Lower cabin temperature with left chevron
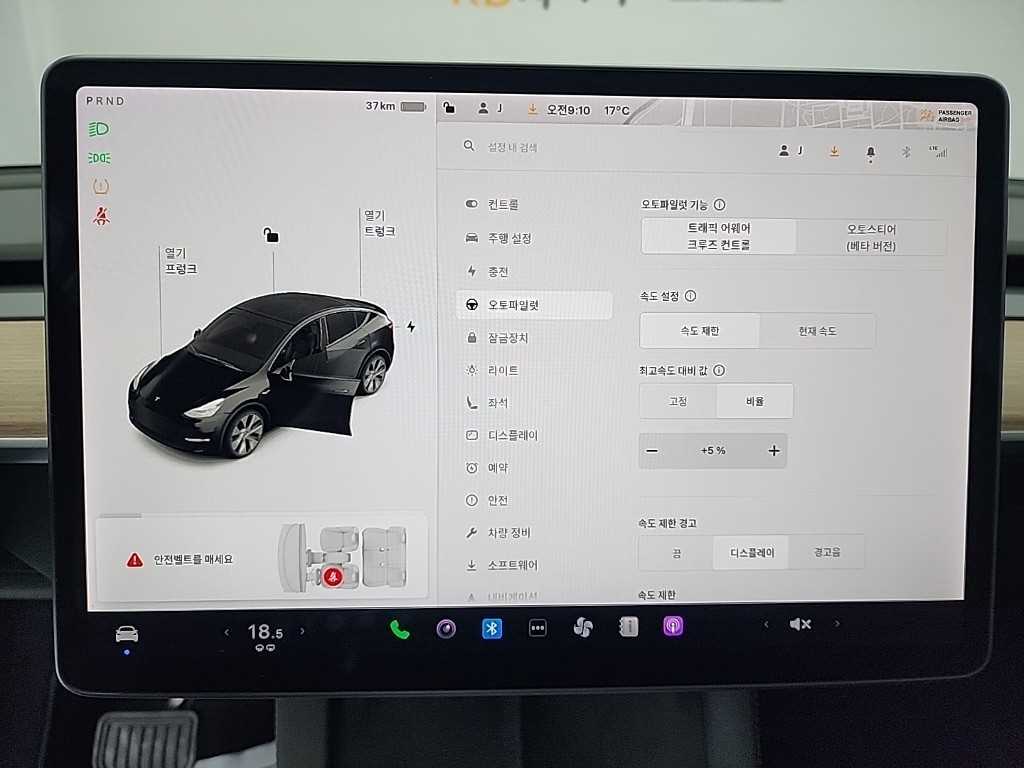The height and width of the screenshot is (768, 1024). (226, 631)
